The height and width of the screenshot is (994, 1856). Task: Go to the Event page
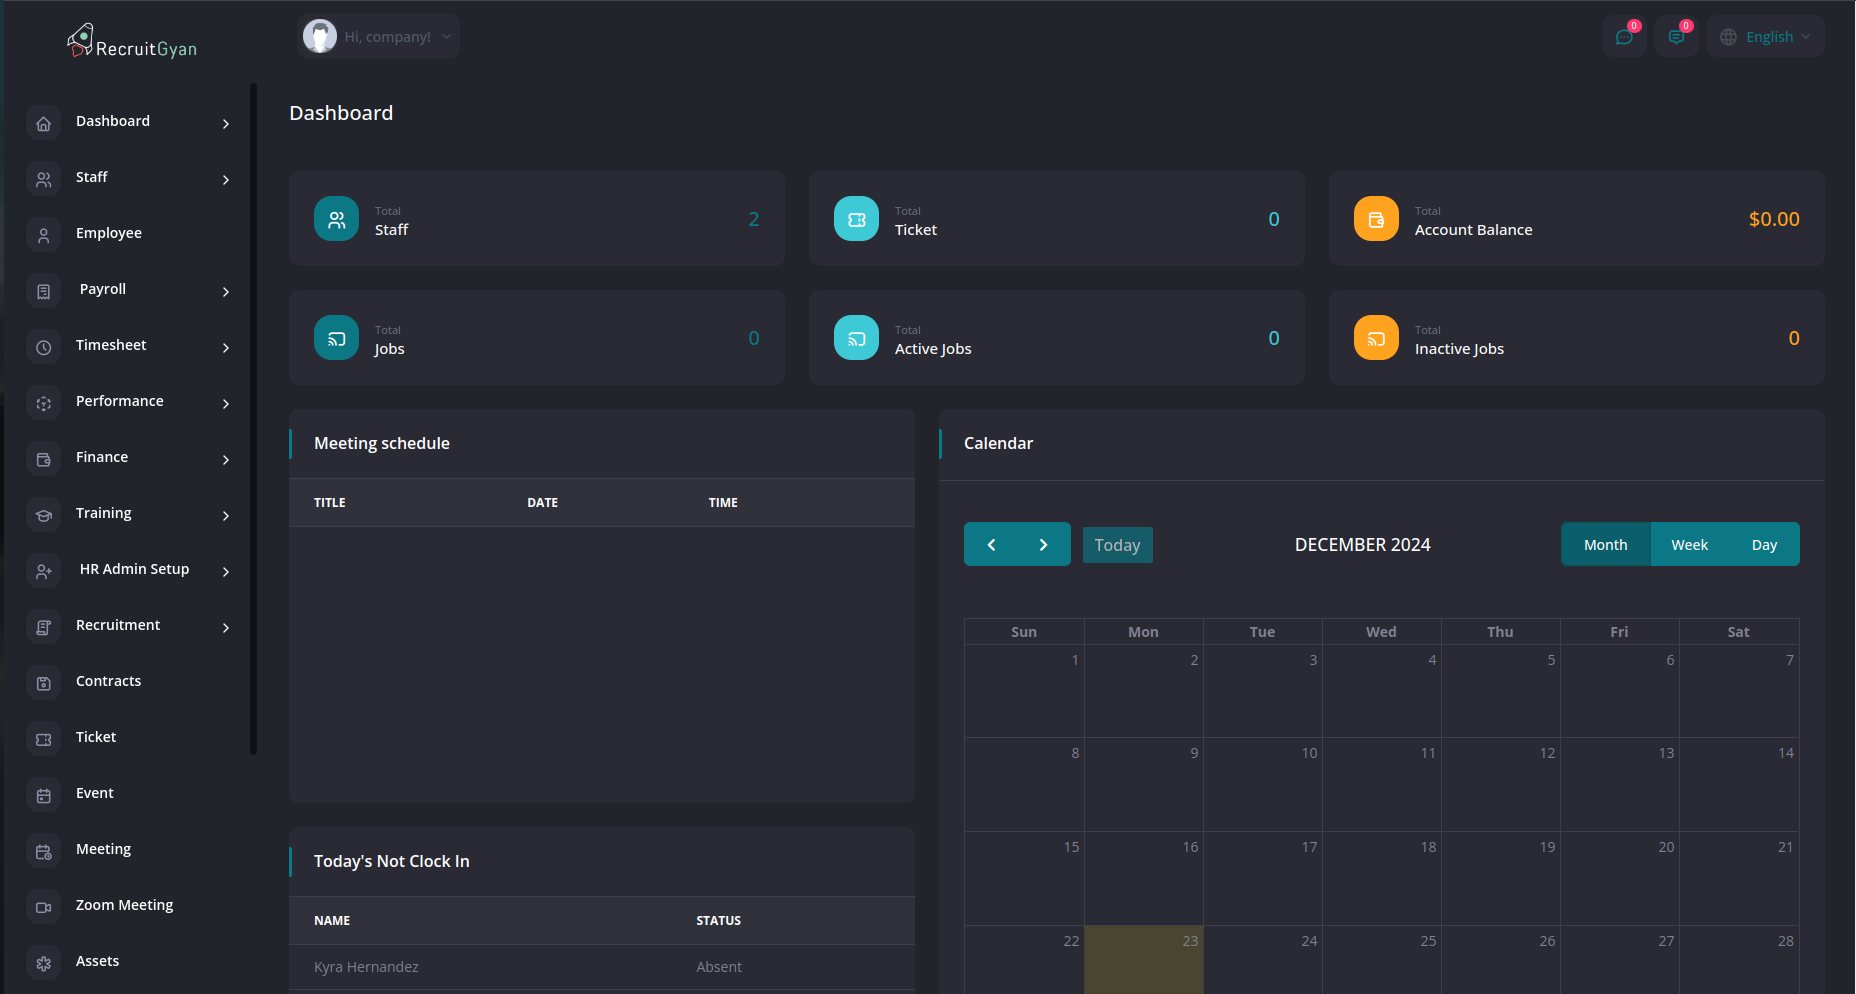tap(94, 794)
